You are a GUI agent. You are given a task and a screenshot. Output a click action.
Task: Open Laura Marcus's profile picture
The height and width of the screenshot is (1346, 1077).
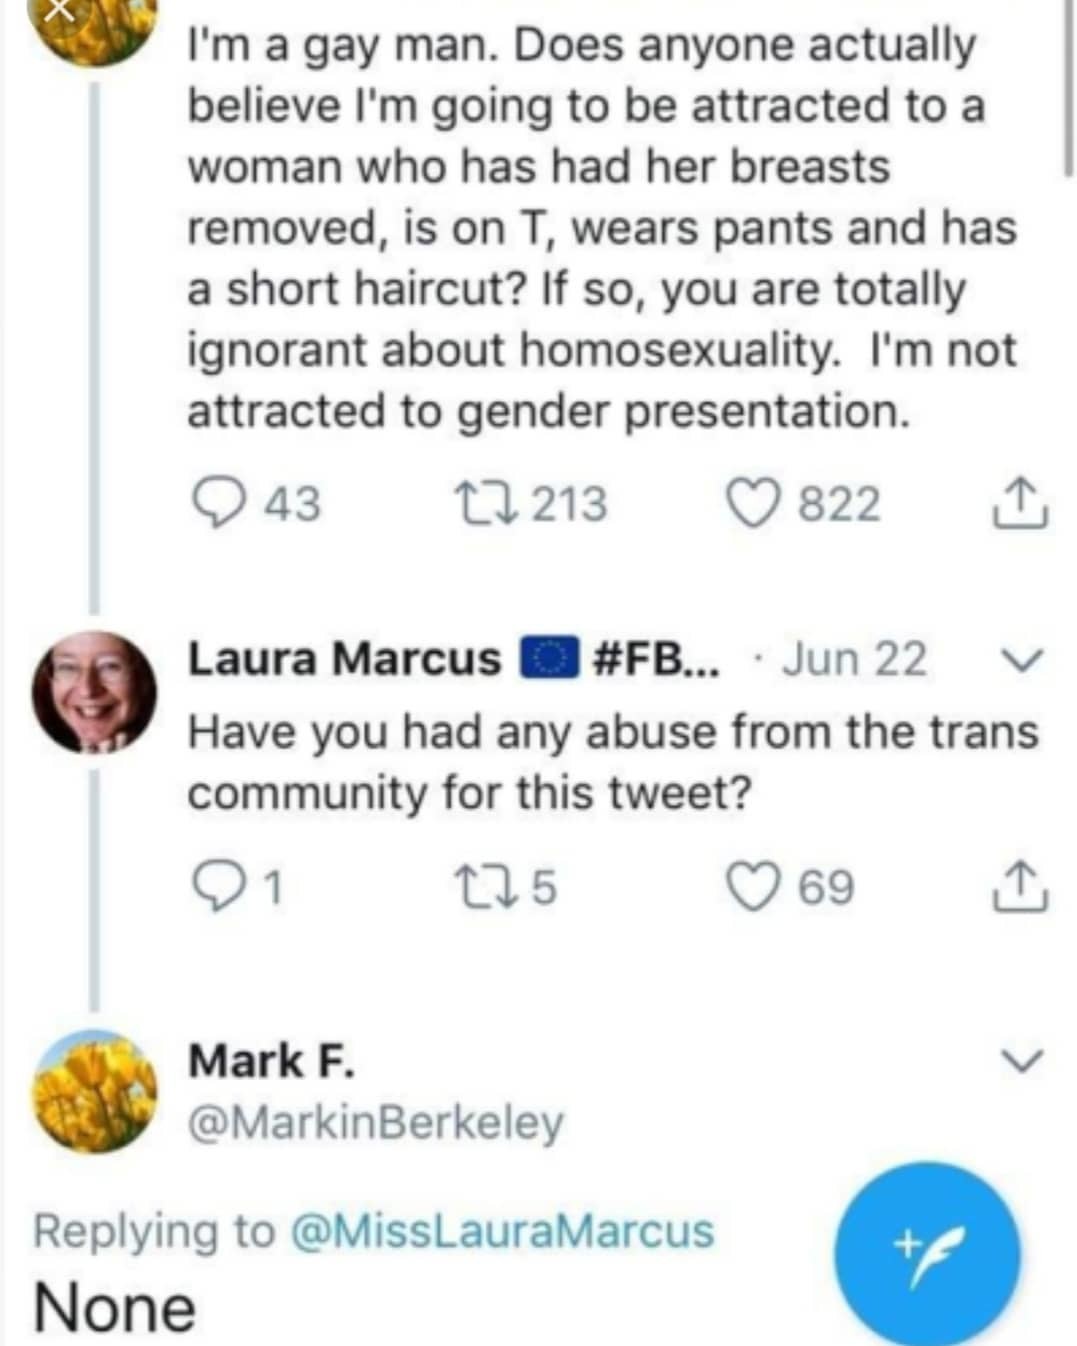pyautogui.click(x=94, y=693)
